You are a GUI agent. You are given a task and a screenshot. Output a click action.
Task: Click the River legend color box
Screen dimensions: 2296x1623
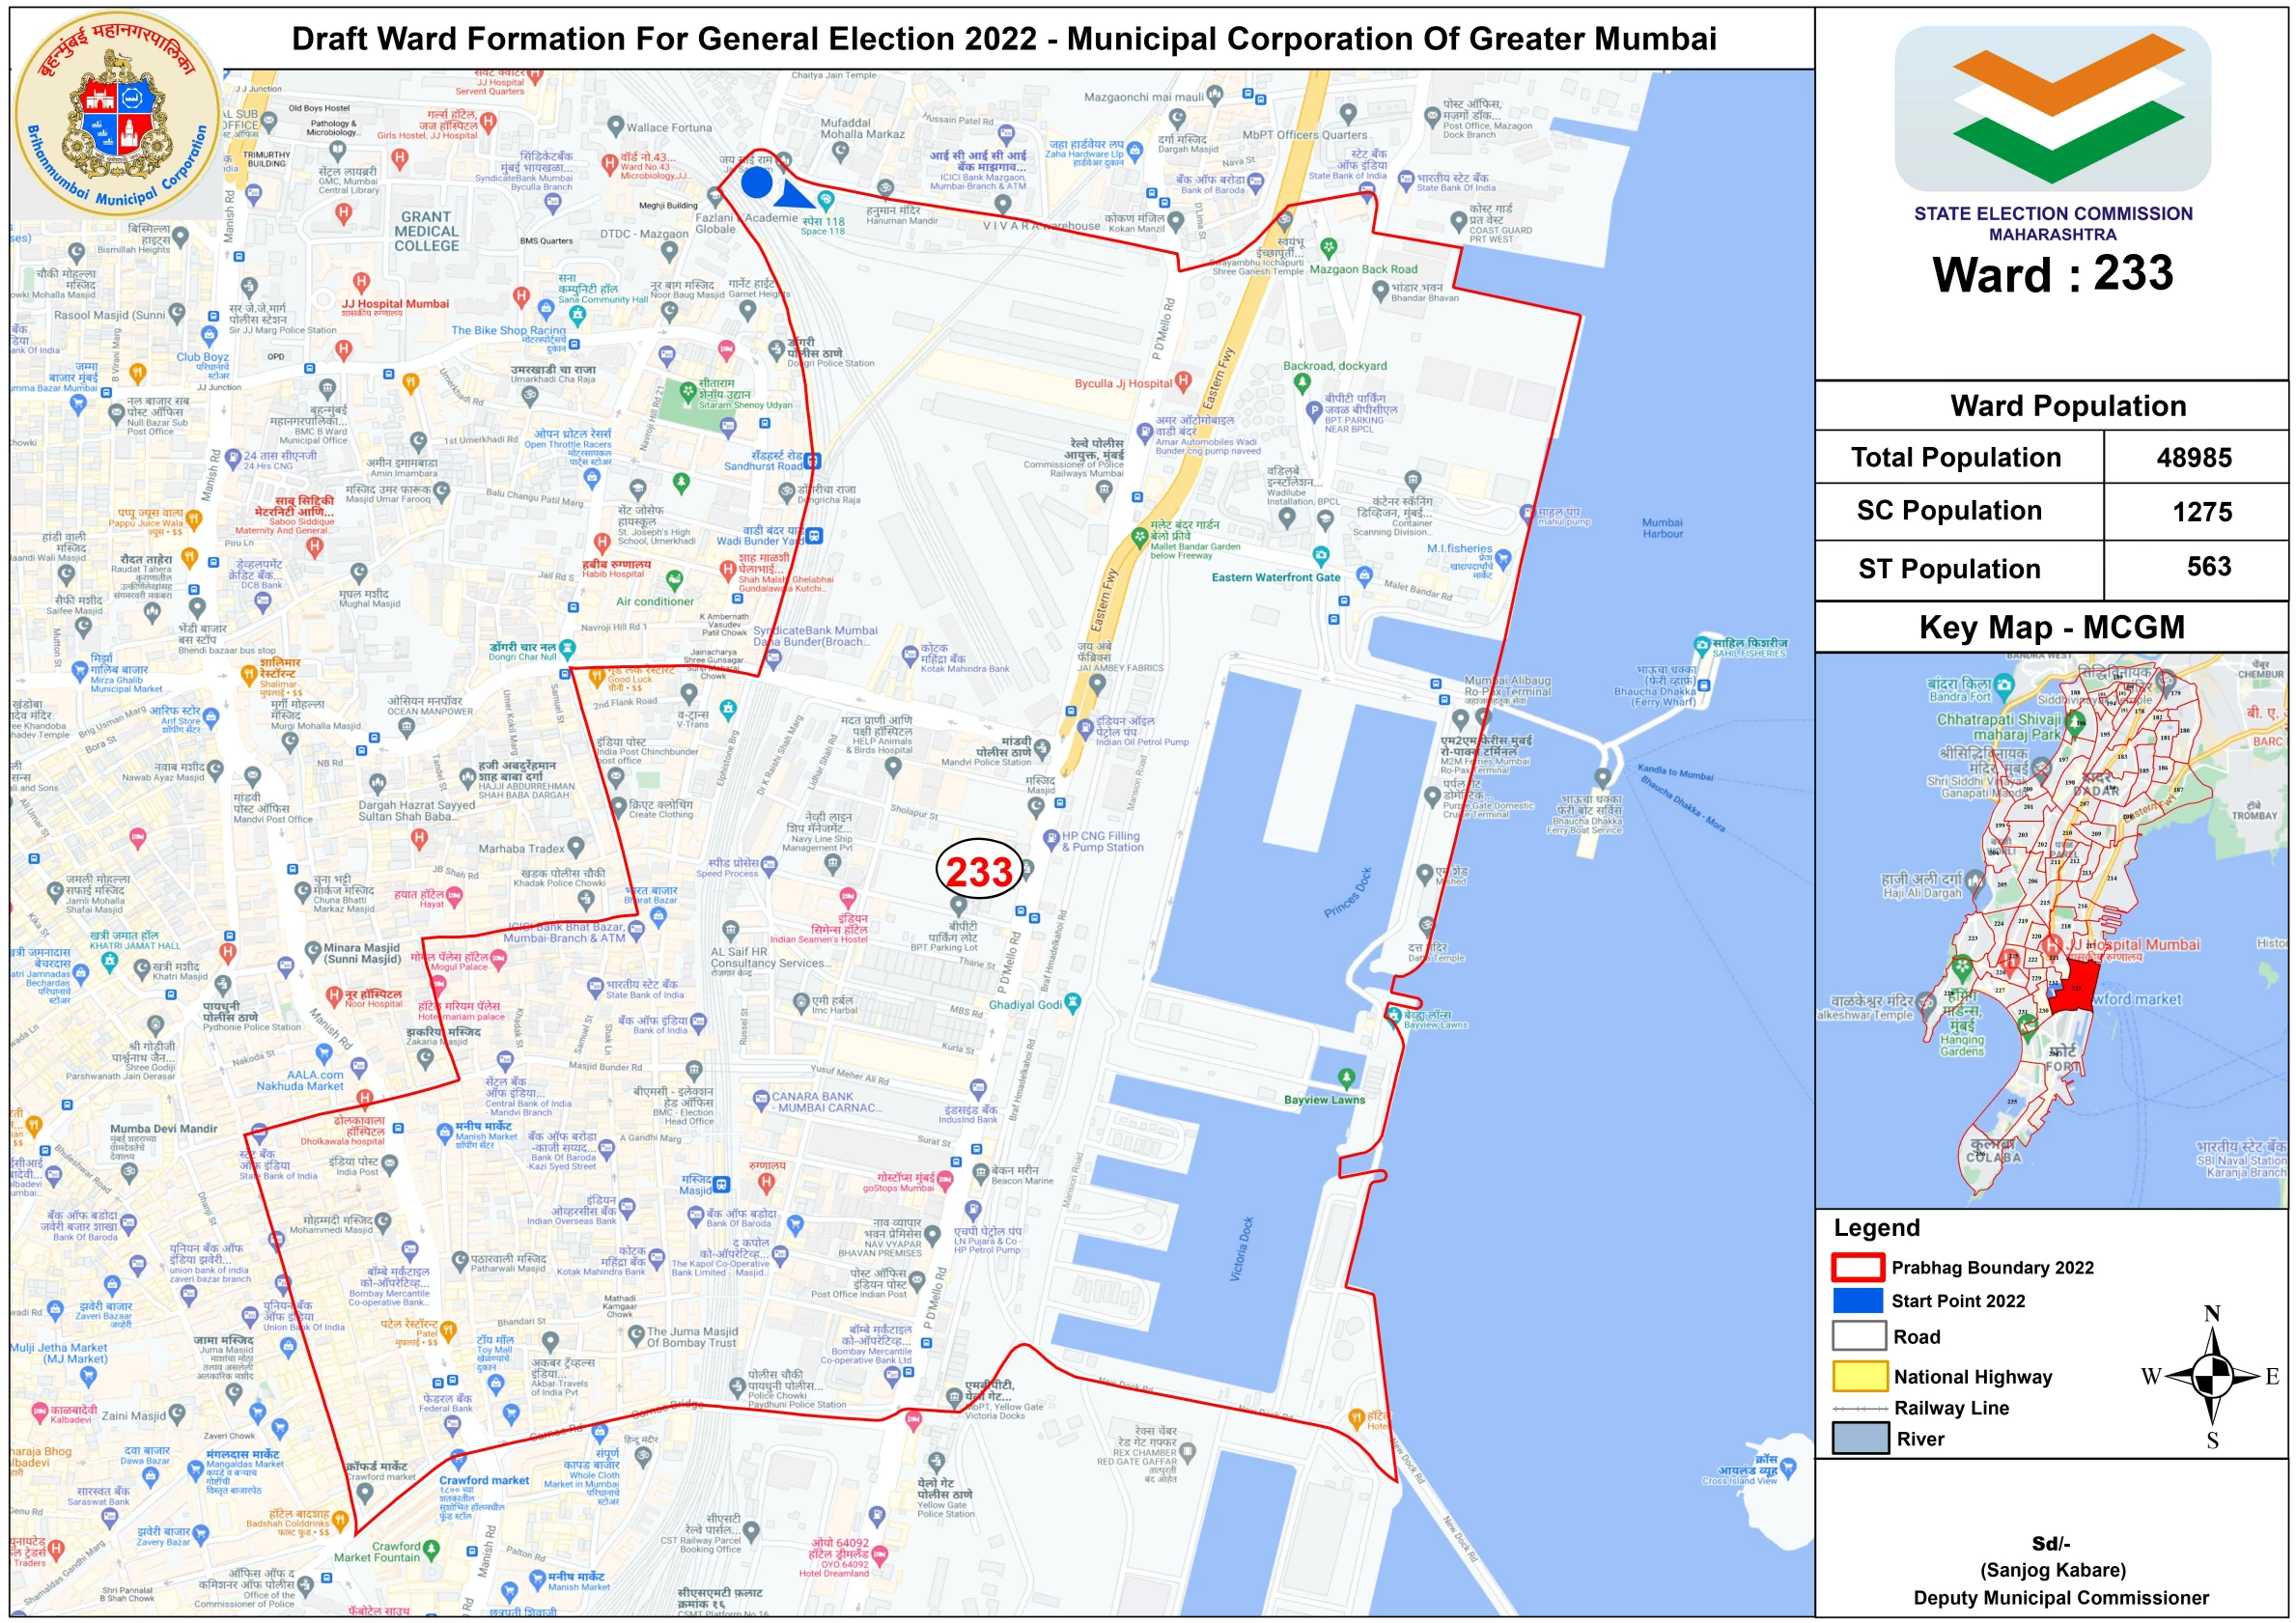1859,1438
